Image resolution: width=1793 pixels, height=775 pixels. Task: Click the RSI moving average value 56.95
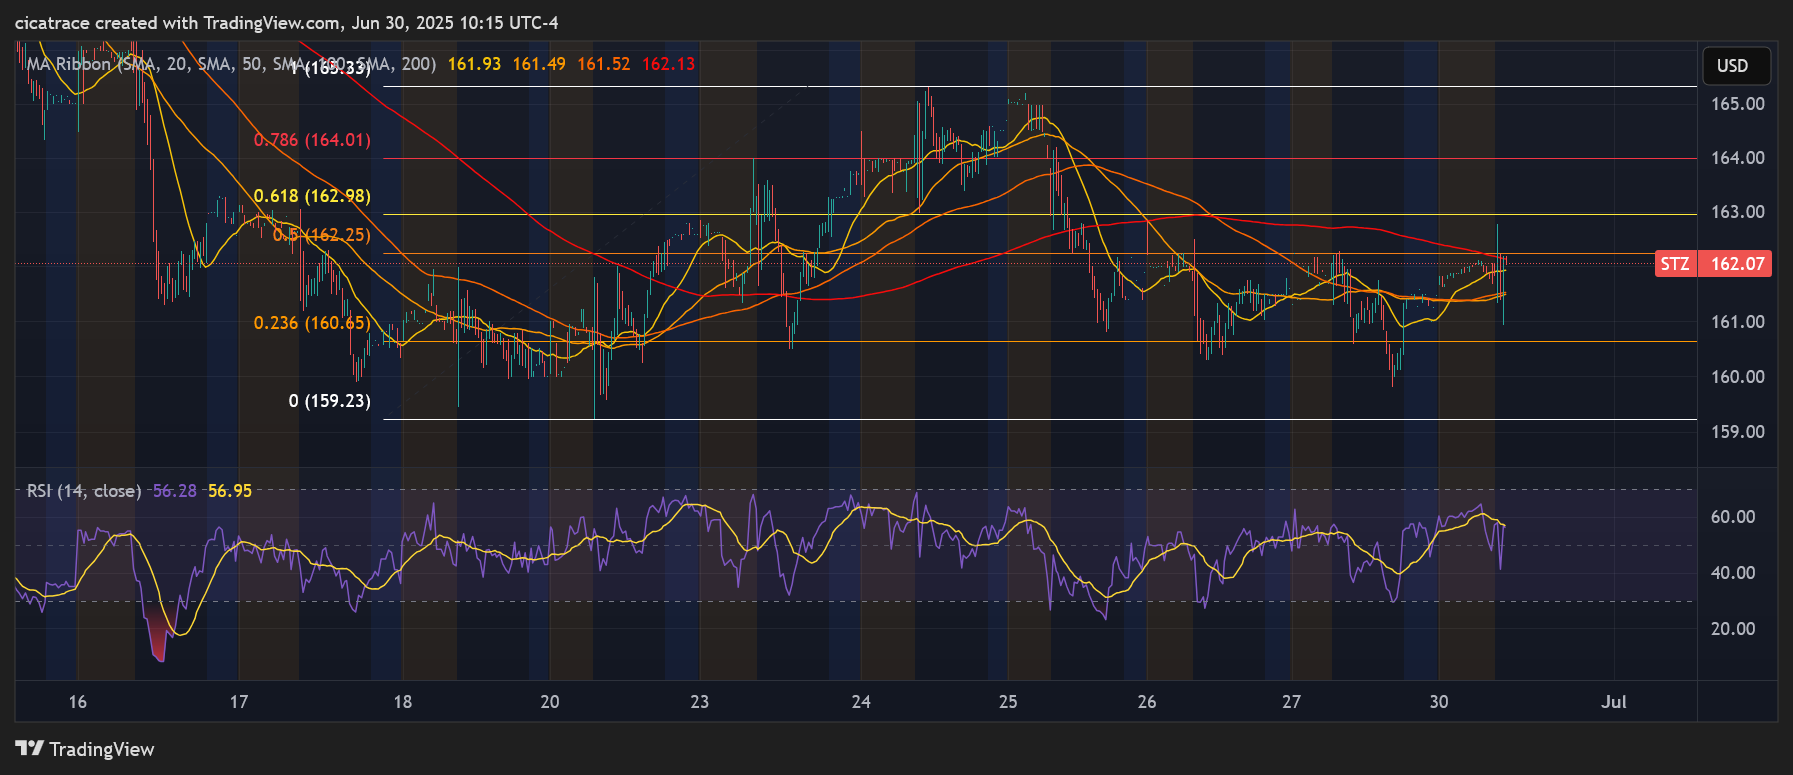230,491
